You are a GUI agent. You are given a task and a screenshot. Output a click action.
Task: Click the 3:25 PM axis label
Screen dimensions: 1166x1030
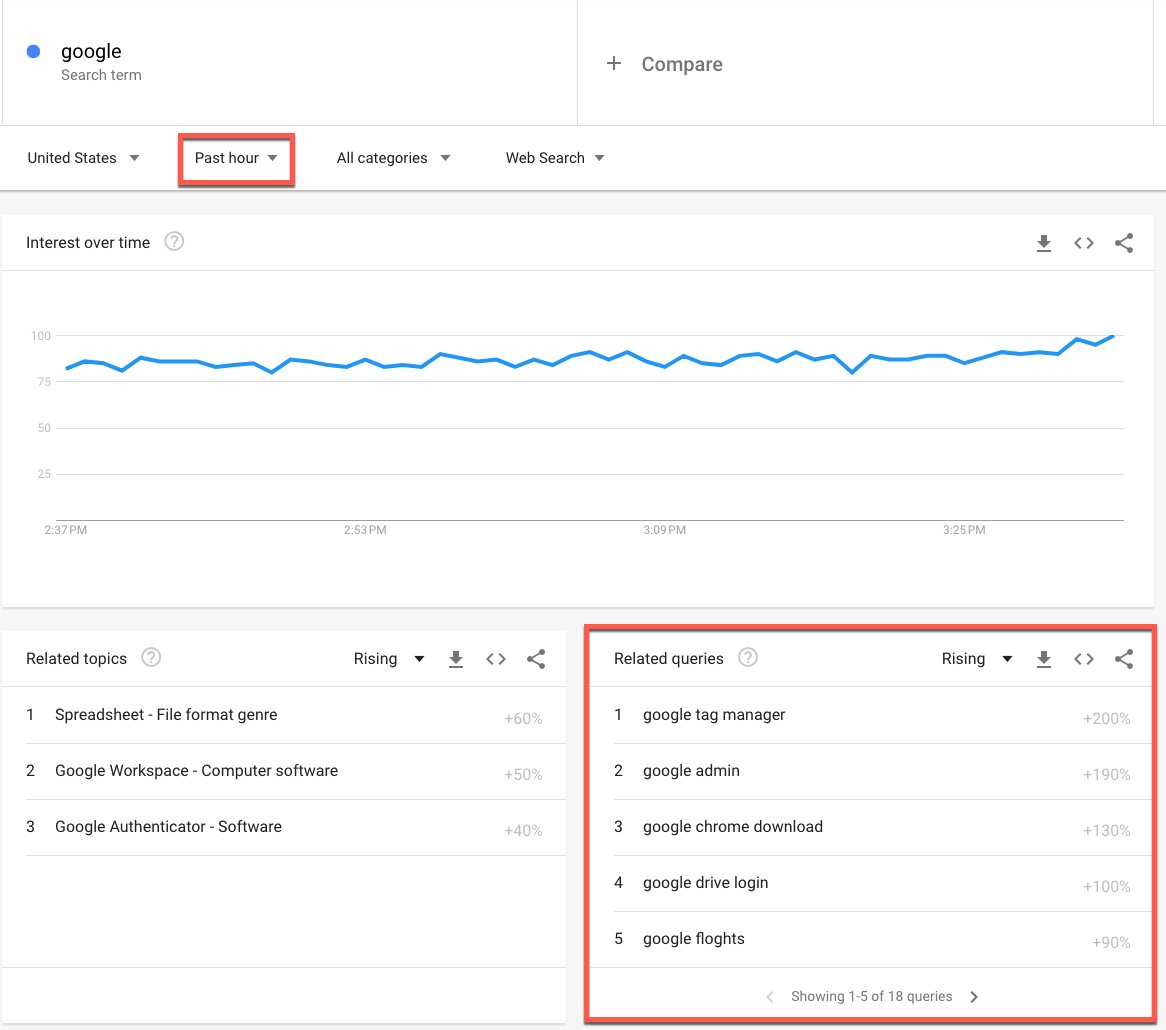964,530
